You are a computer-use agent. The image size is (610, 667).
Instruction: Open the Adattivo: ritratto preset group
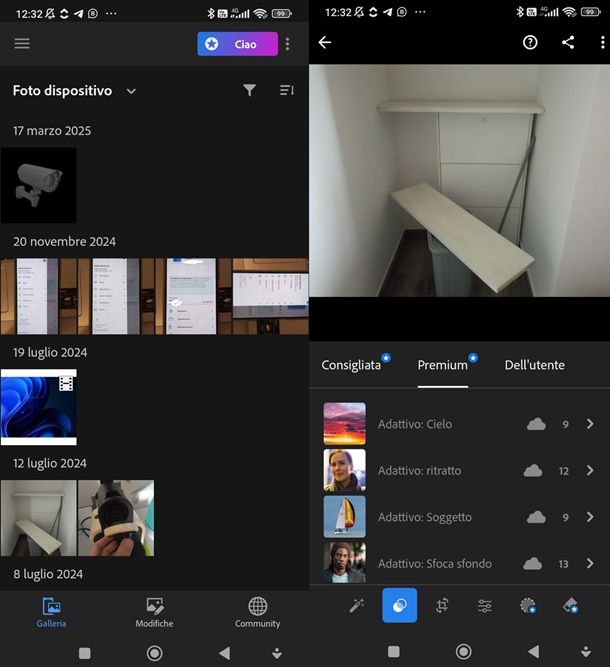pos(459,470)
